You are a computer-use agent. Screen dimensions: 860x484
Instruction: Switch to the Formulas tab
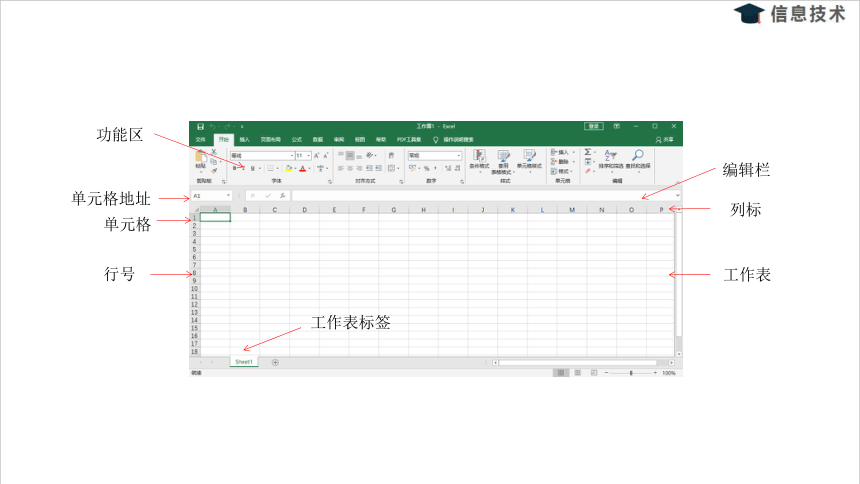[297, 139]
